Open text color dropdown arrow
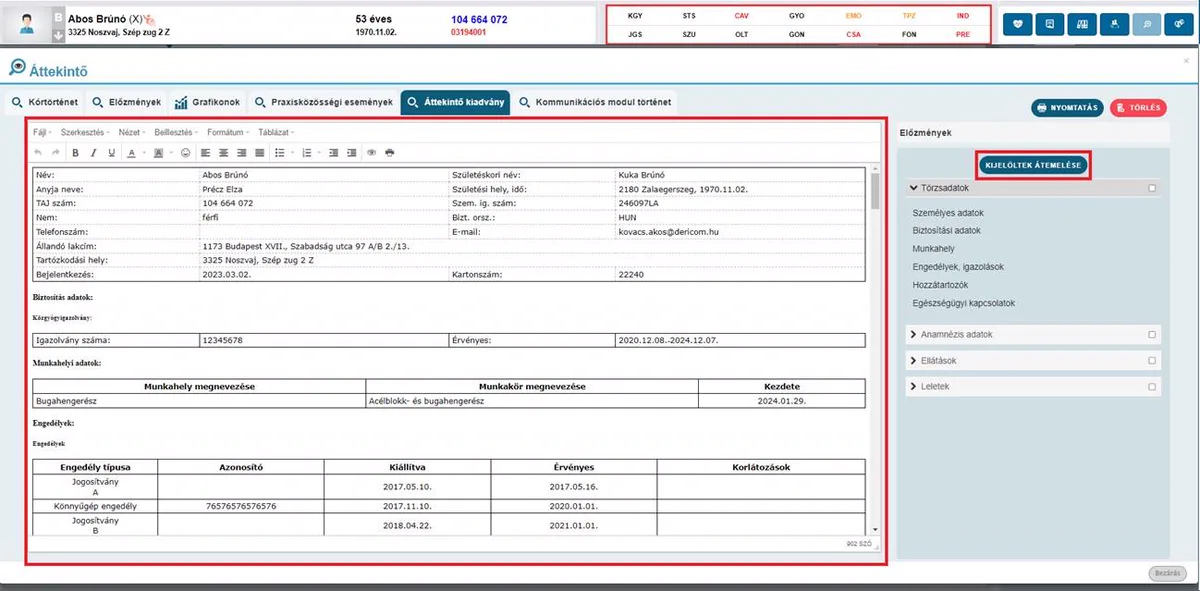Screen dimensions: 1200x591 pyautogui.click(x=142, y=153)
